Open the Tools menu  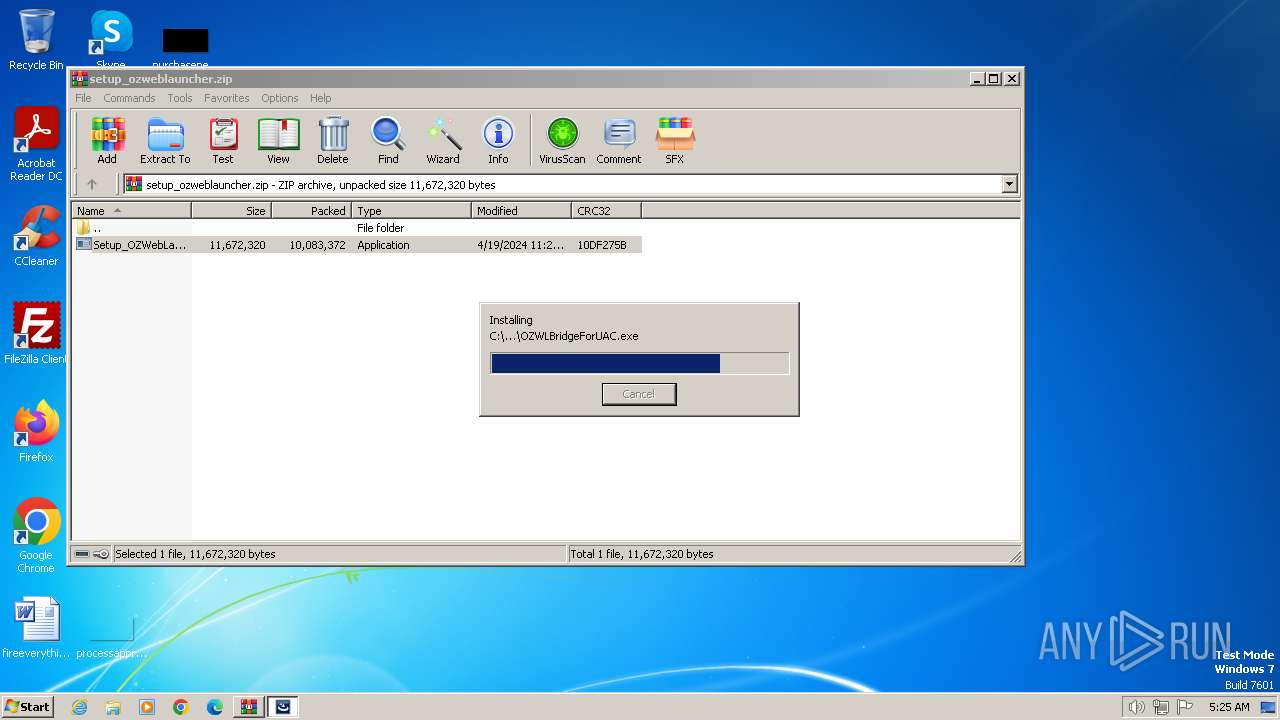click(x=180, y=98)
